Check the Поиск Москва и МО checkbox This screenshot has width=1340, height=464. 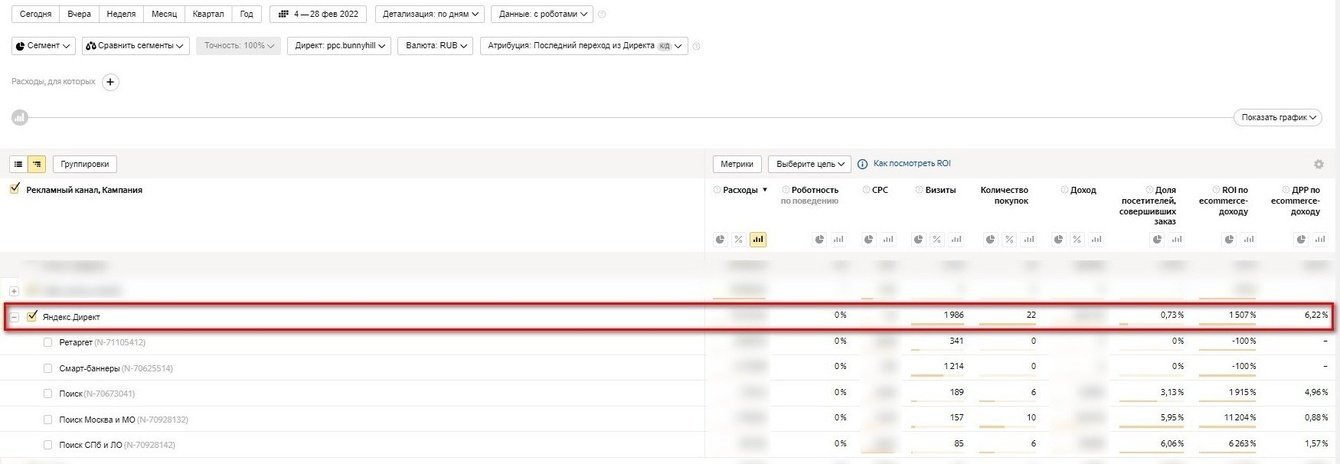(48, 419)
